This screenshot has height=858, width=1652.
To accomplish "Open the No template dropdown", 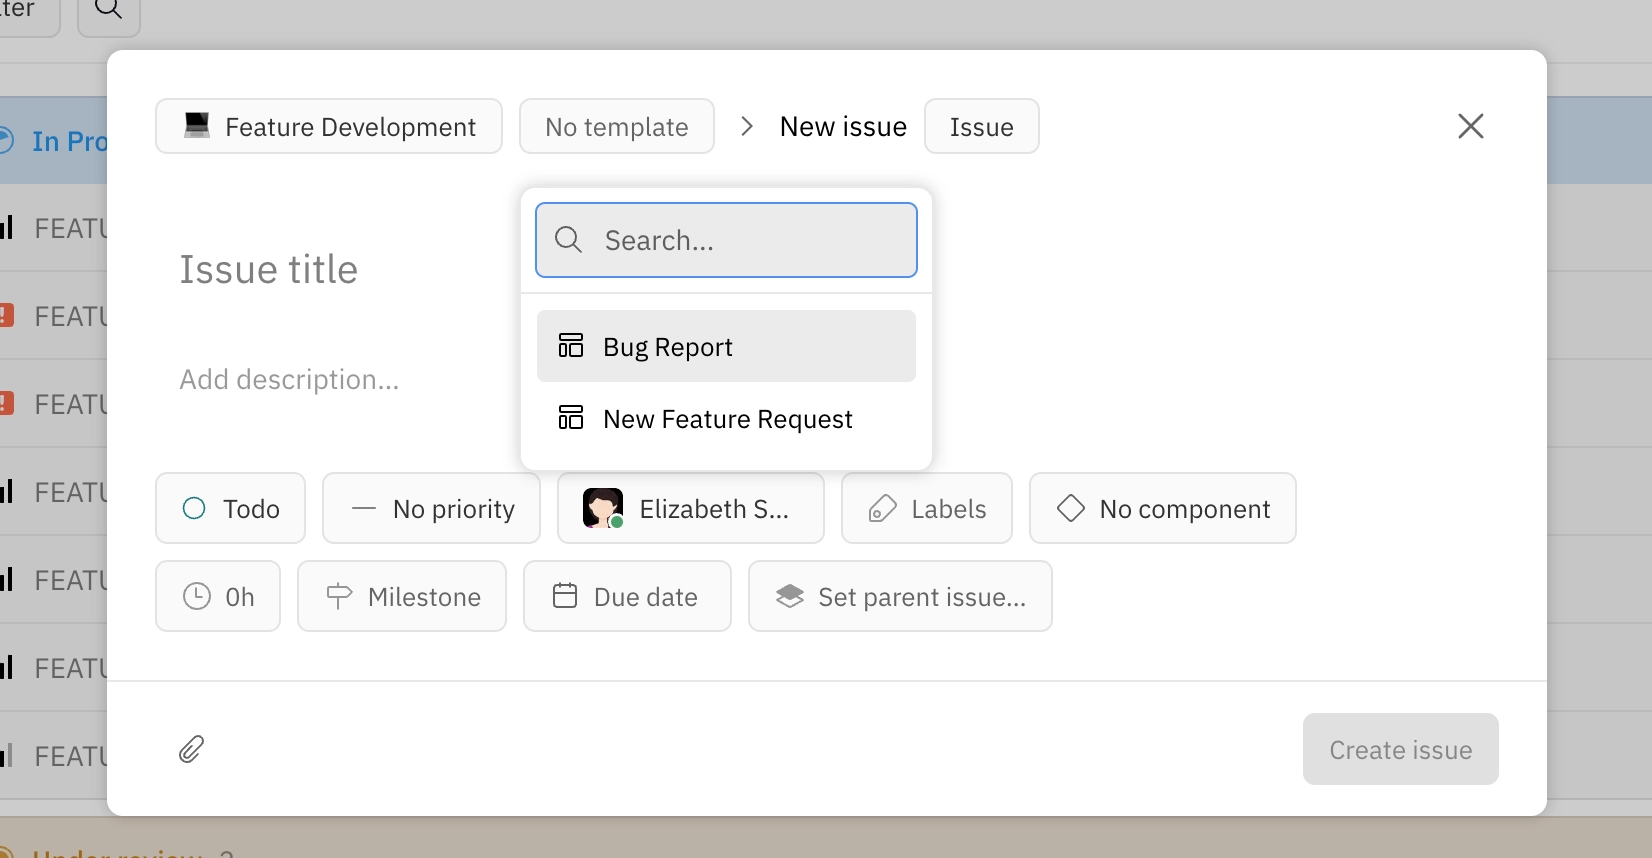I will click(x=616, y=126).
